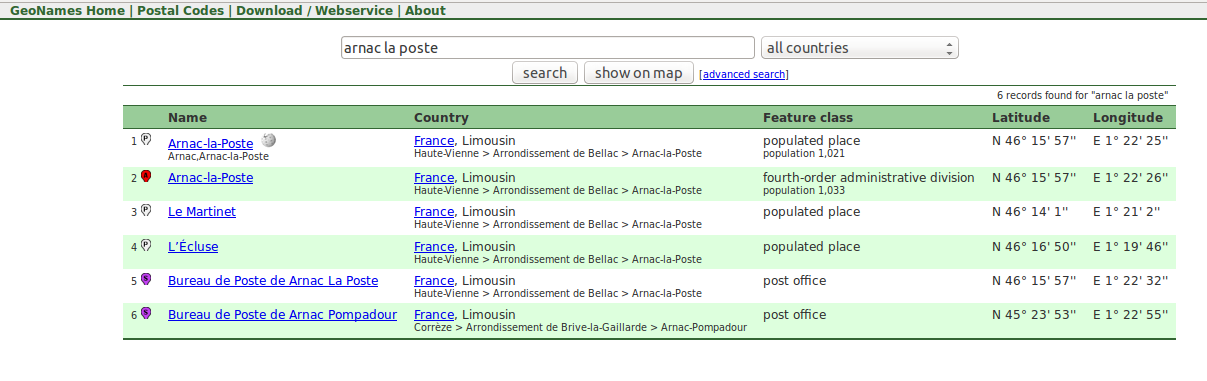This screenshot has width=1207, height=381.
Task: Open the Wikipedia globe icon next to Arnac-la-Poste
Action: [269, 141]
